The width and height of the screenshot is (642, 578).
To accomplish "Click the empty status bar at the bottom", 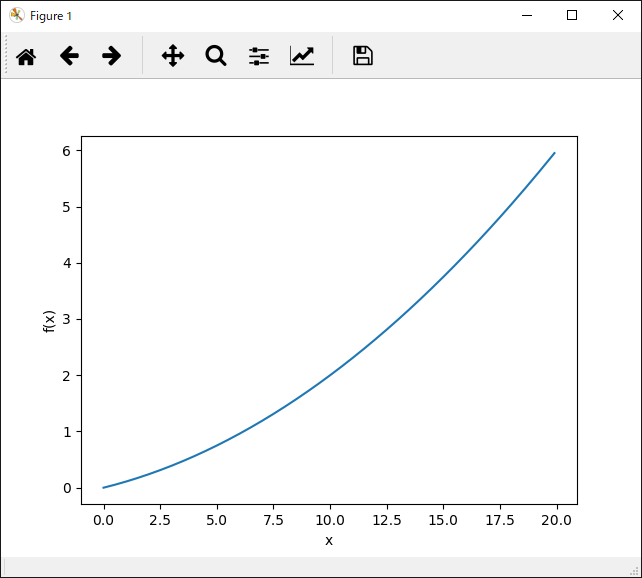I will tap(320, 567).
